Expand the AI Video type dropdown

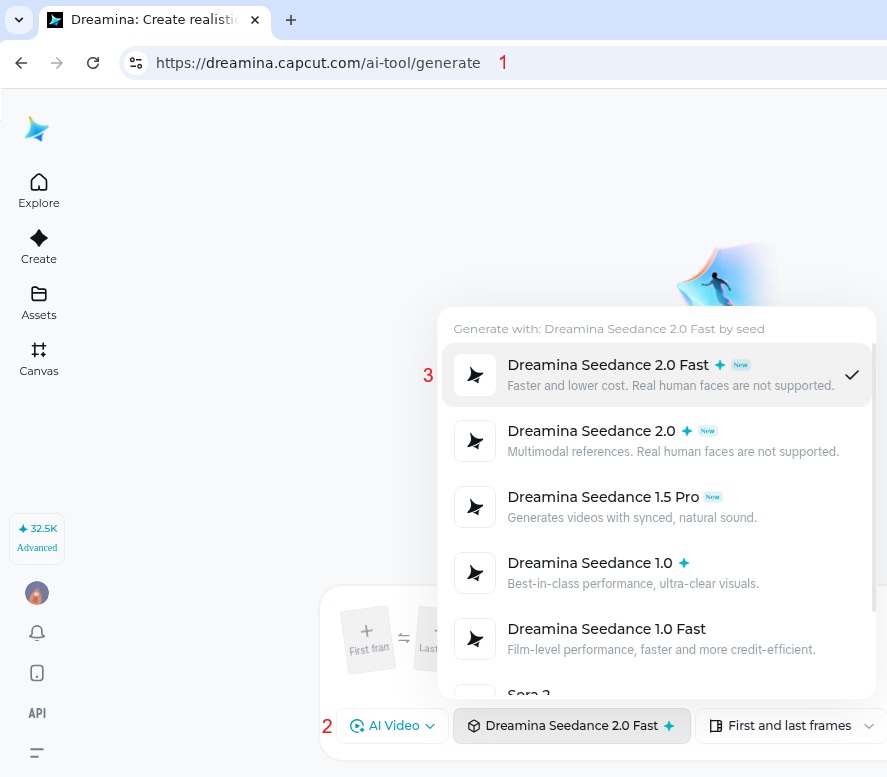(393, 726)
